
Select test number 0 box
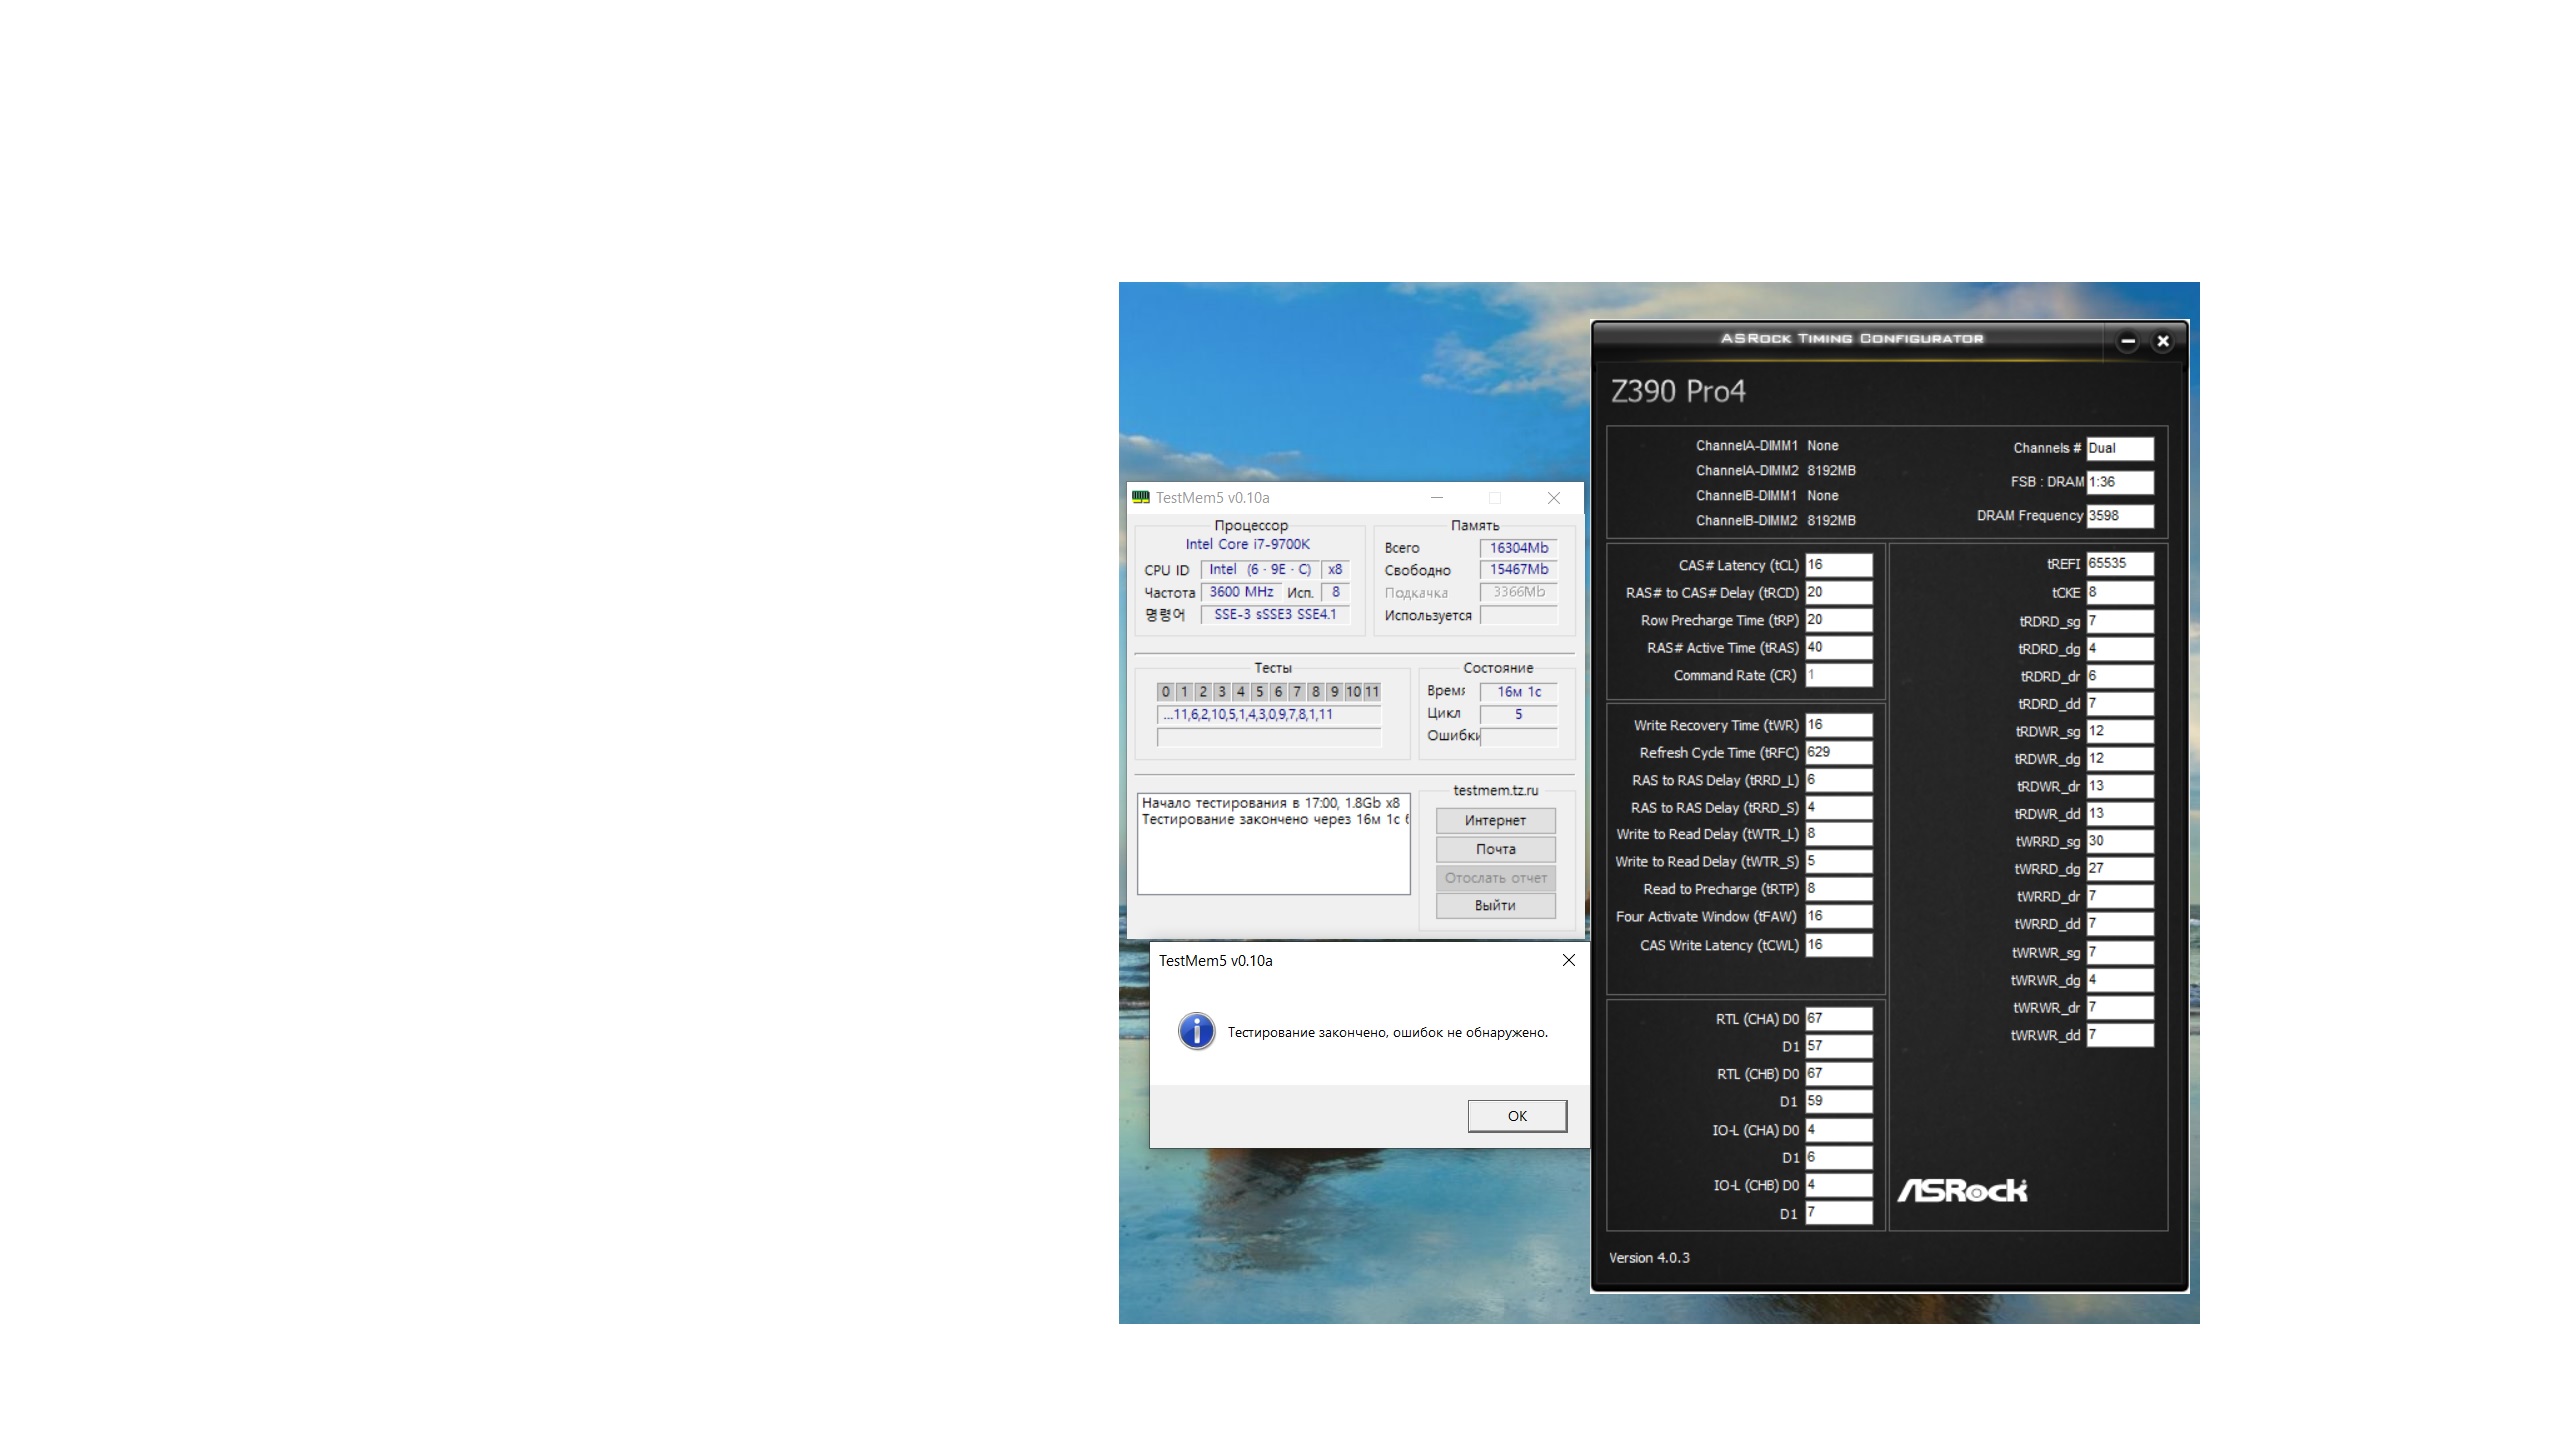pos(1165,692)
